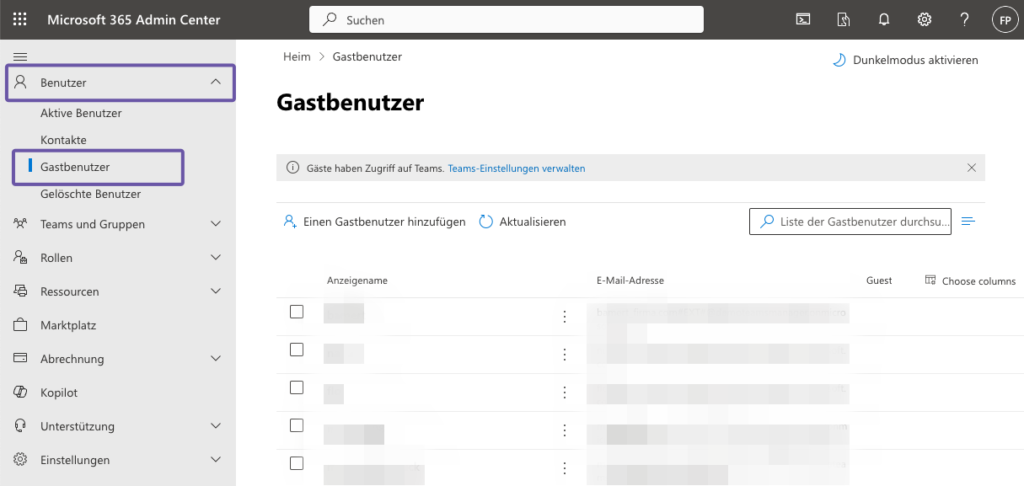Expand the Rollen chevron
This screenshot has height=486, width=1024.
[x=216, y=257]
